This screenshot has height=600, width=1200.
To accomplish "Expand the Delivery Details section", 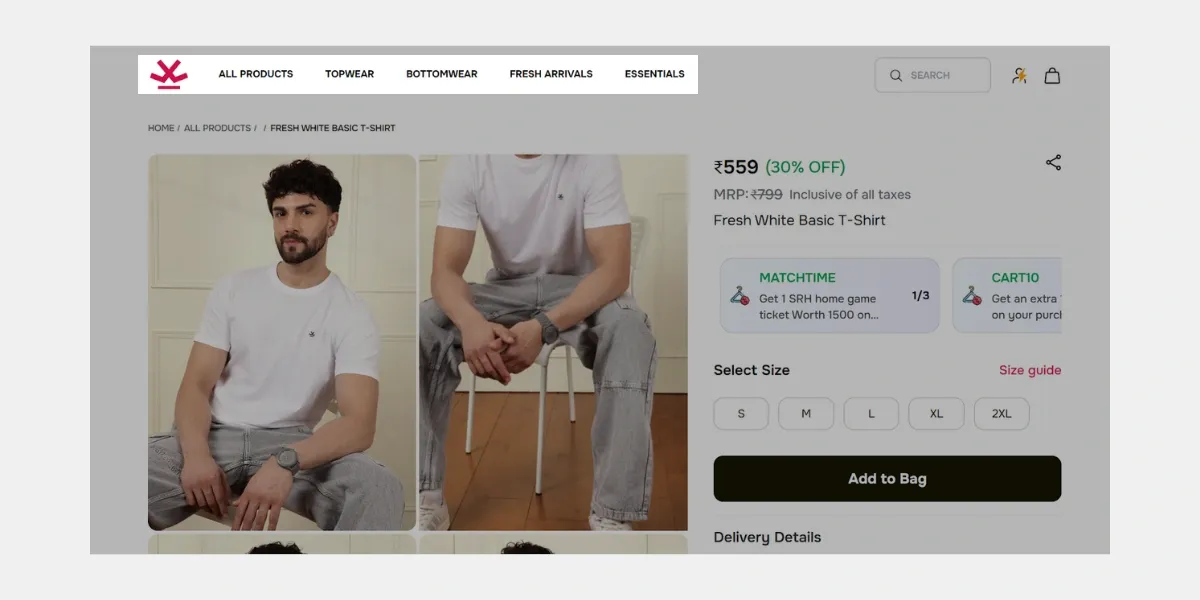I will (x=767, y=537).
